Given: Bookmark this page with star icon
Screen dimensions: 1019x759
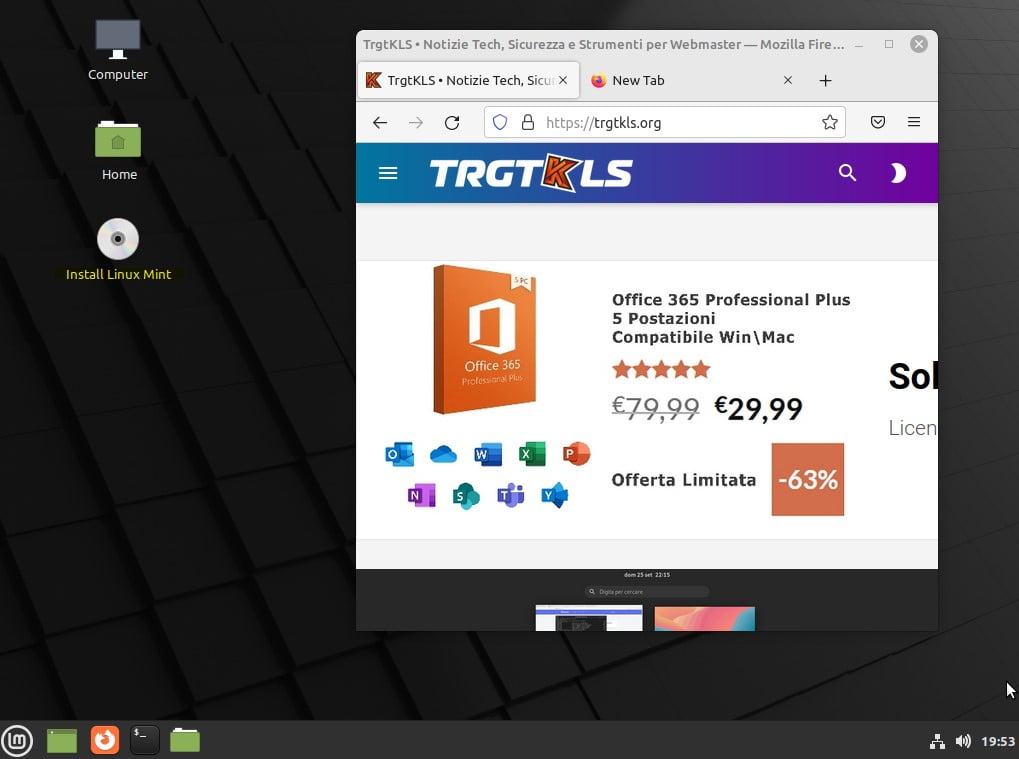Looking at the screenshot, I should point(829,122).
